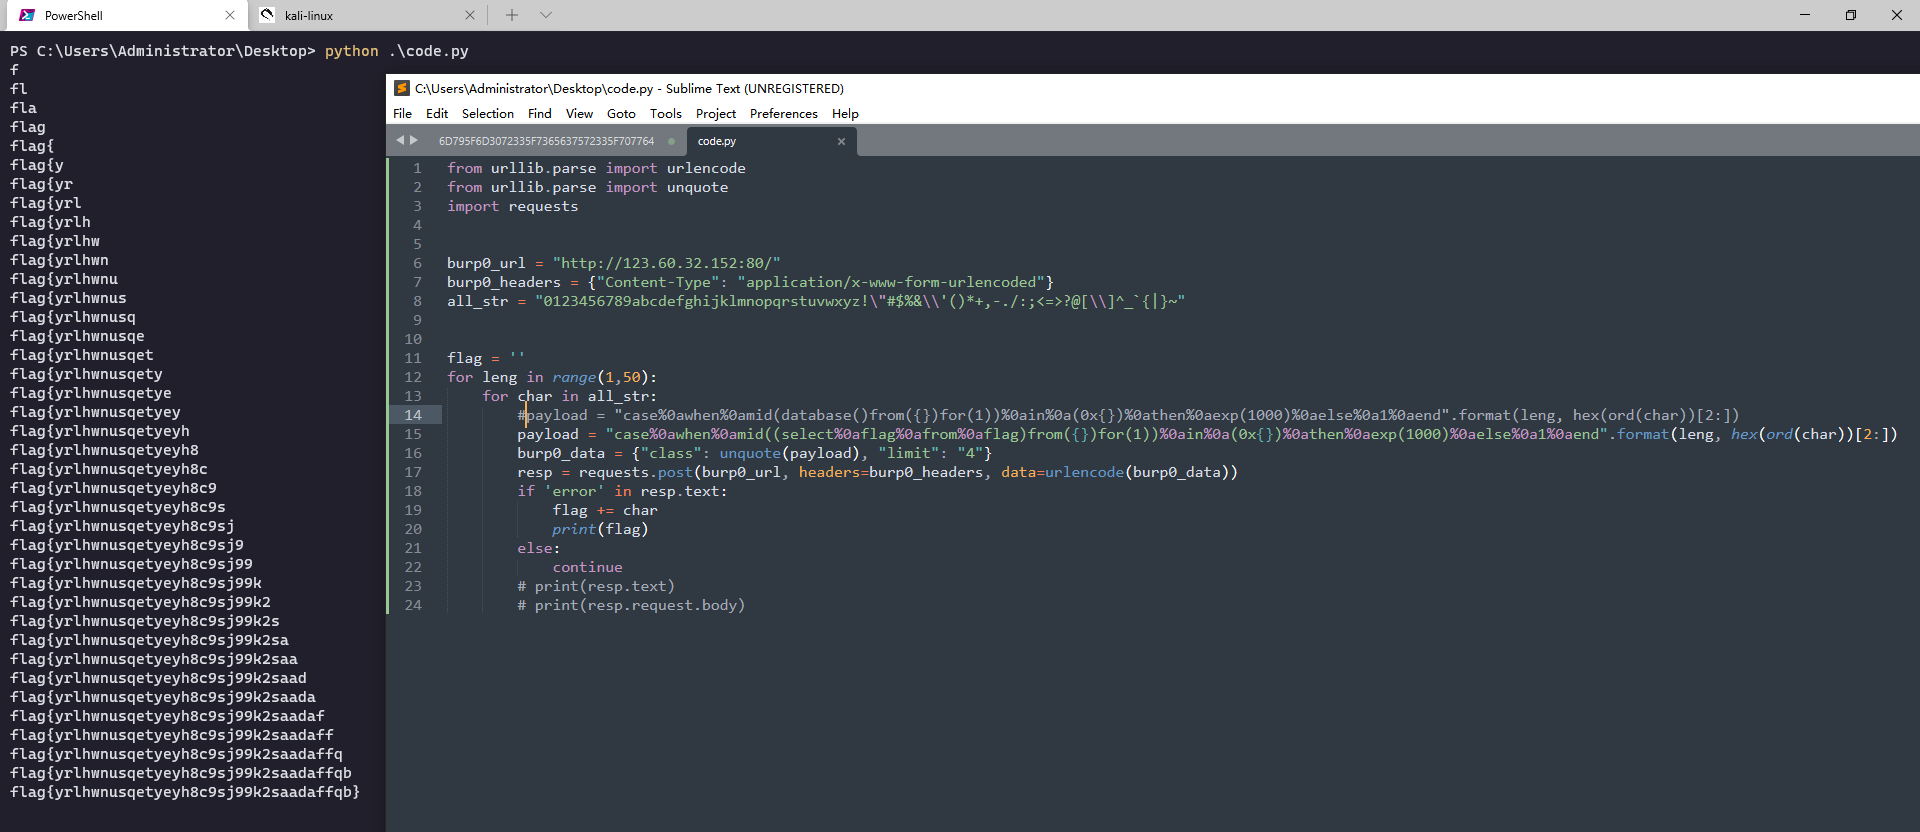
Task: Open the Preferences menu
Action: [784, 113]
